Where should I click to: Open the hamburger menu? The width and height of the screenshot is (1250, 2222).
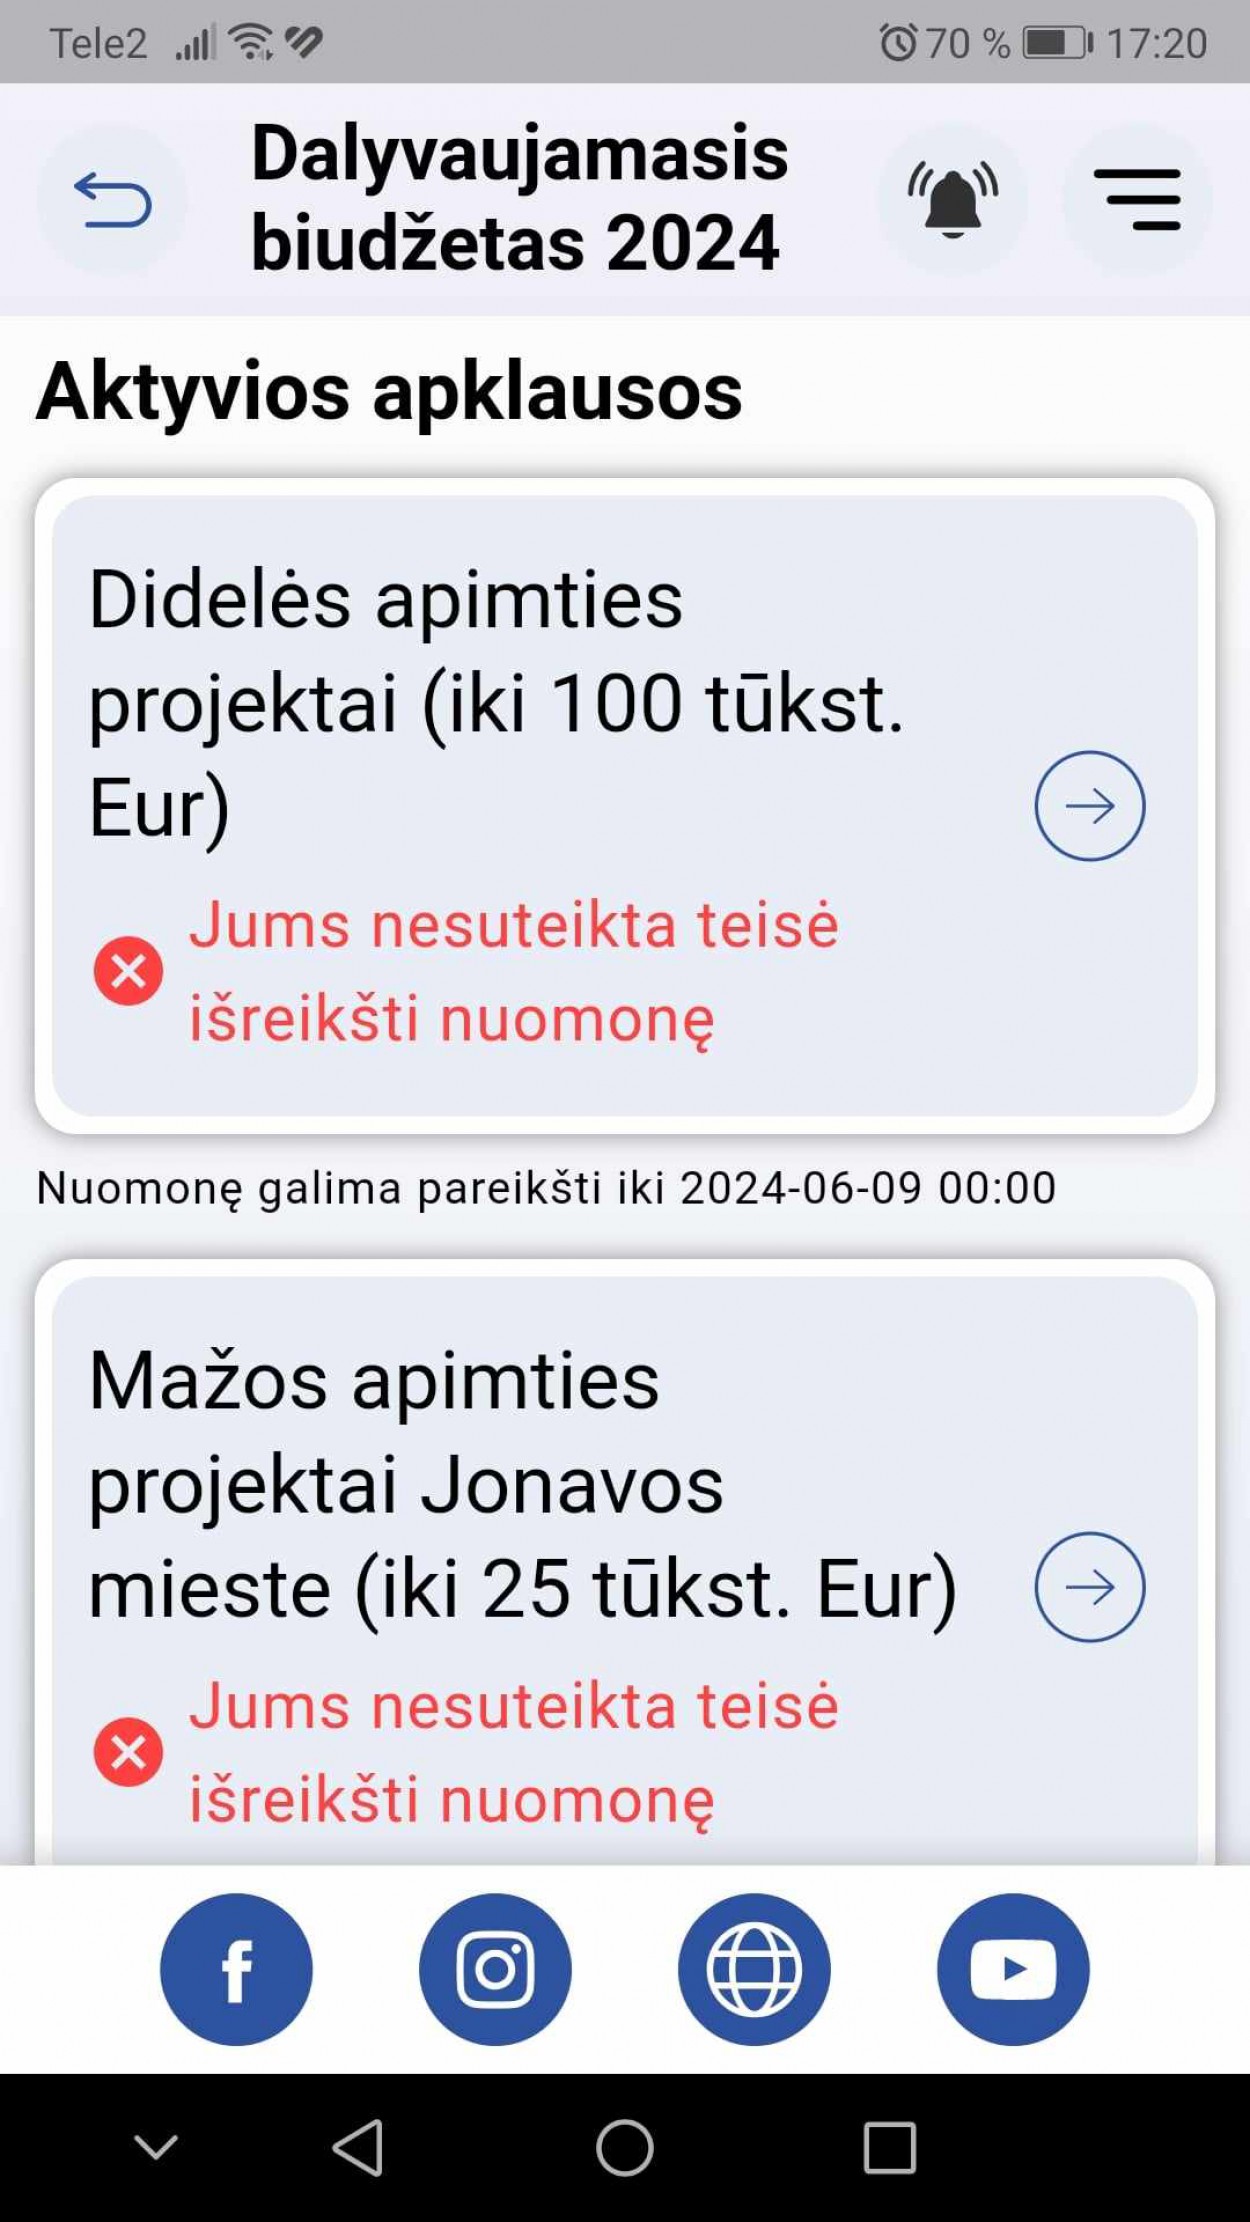click(1137, 200)
